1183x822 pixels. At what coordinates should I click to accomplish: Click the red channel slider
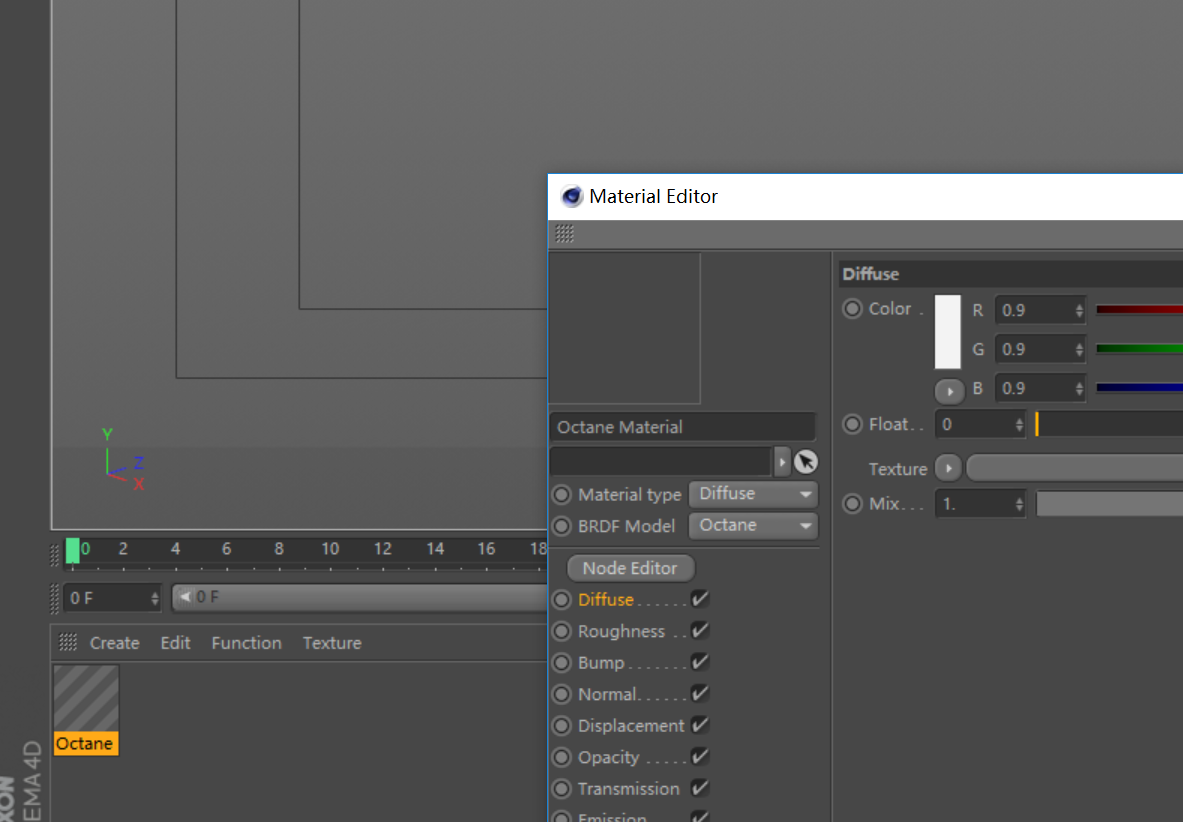[x=1139, y=309]
